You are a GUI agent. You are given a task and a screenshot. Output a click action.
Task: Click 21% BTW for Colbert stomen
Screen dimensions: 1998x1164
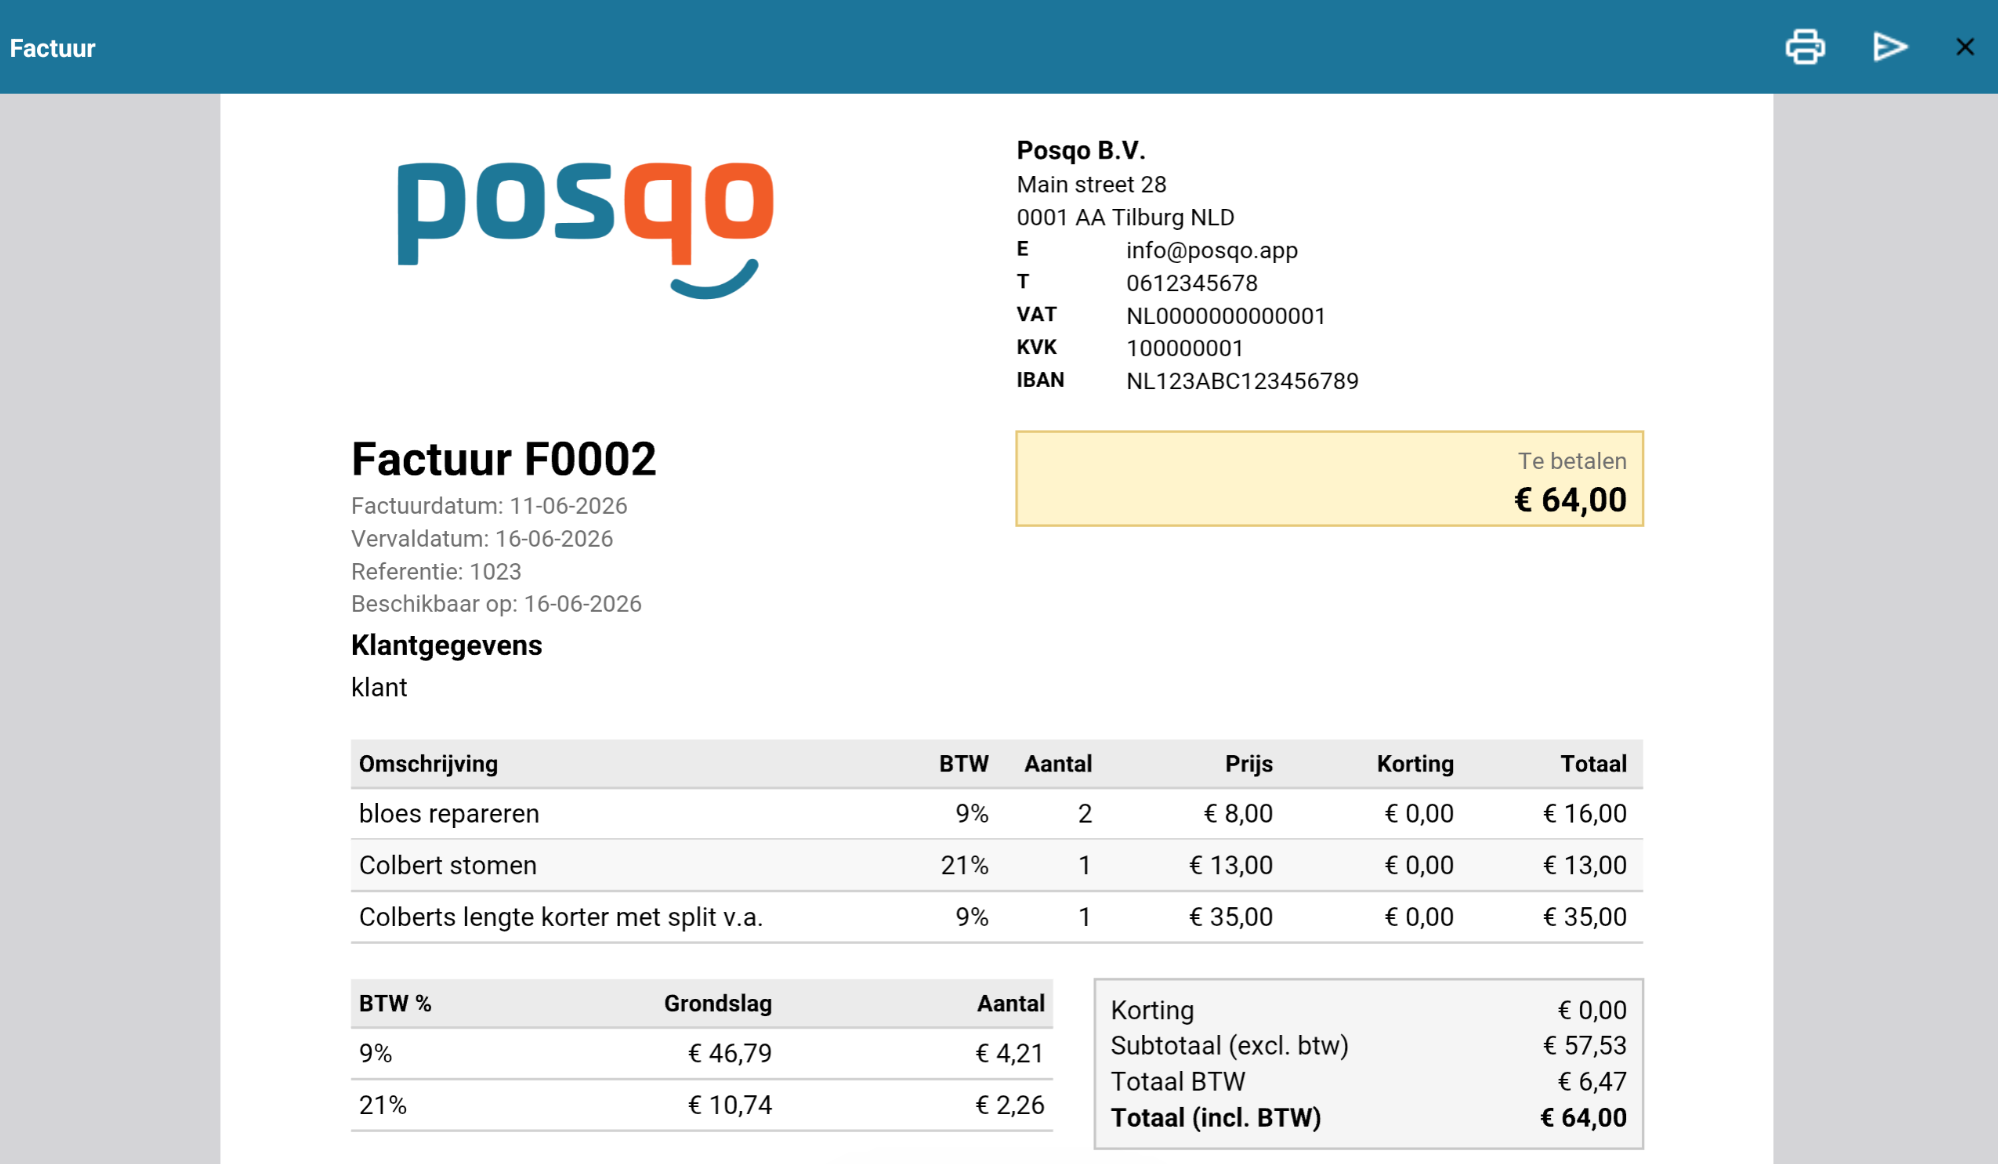tap(964, 866)
